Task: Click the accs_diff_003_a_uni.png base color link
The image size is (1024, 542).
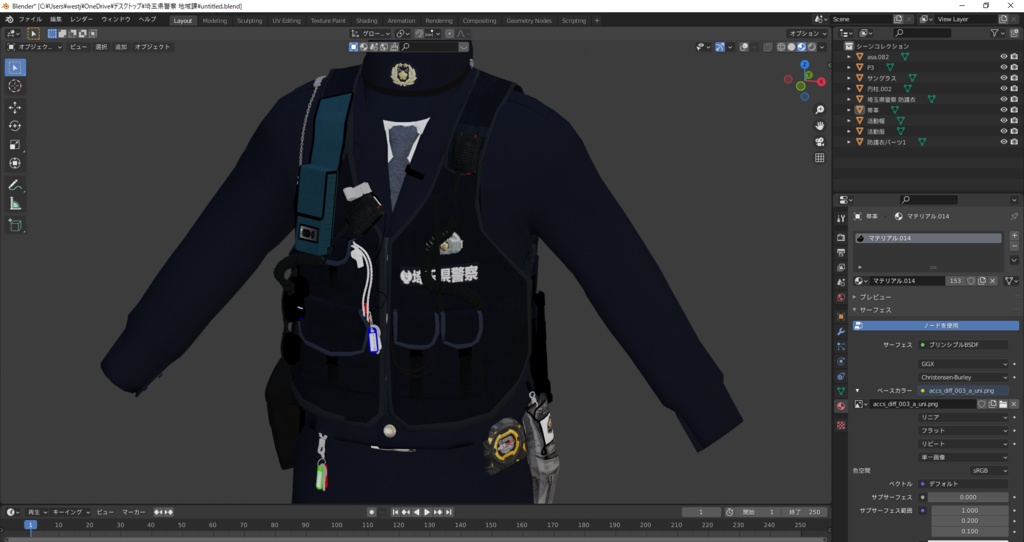Action: pyautogui.click(x=964, y=391)
